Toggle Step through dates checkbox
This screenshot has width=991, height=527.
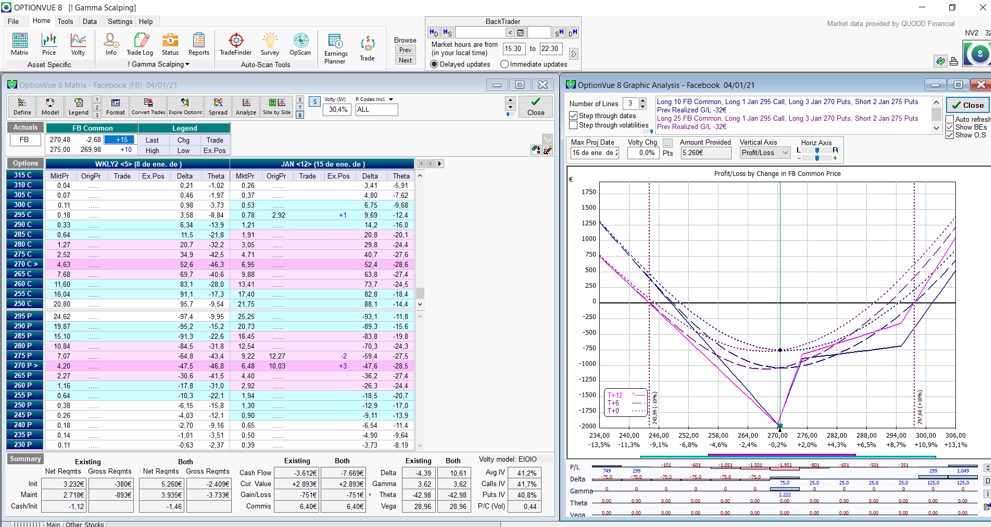573,116
